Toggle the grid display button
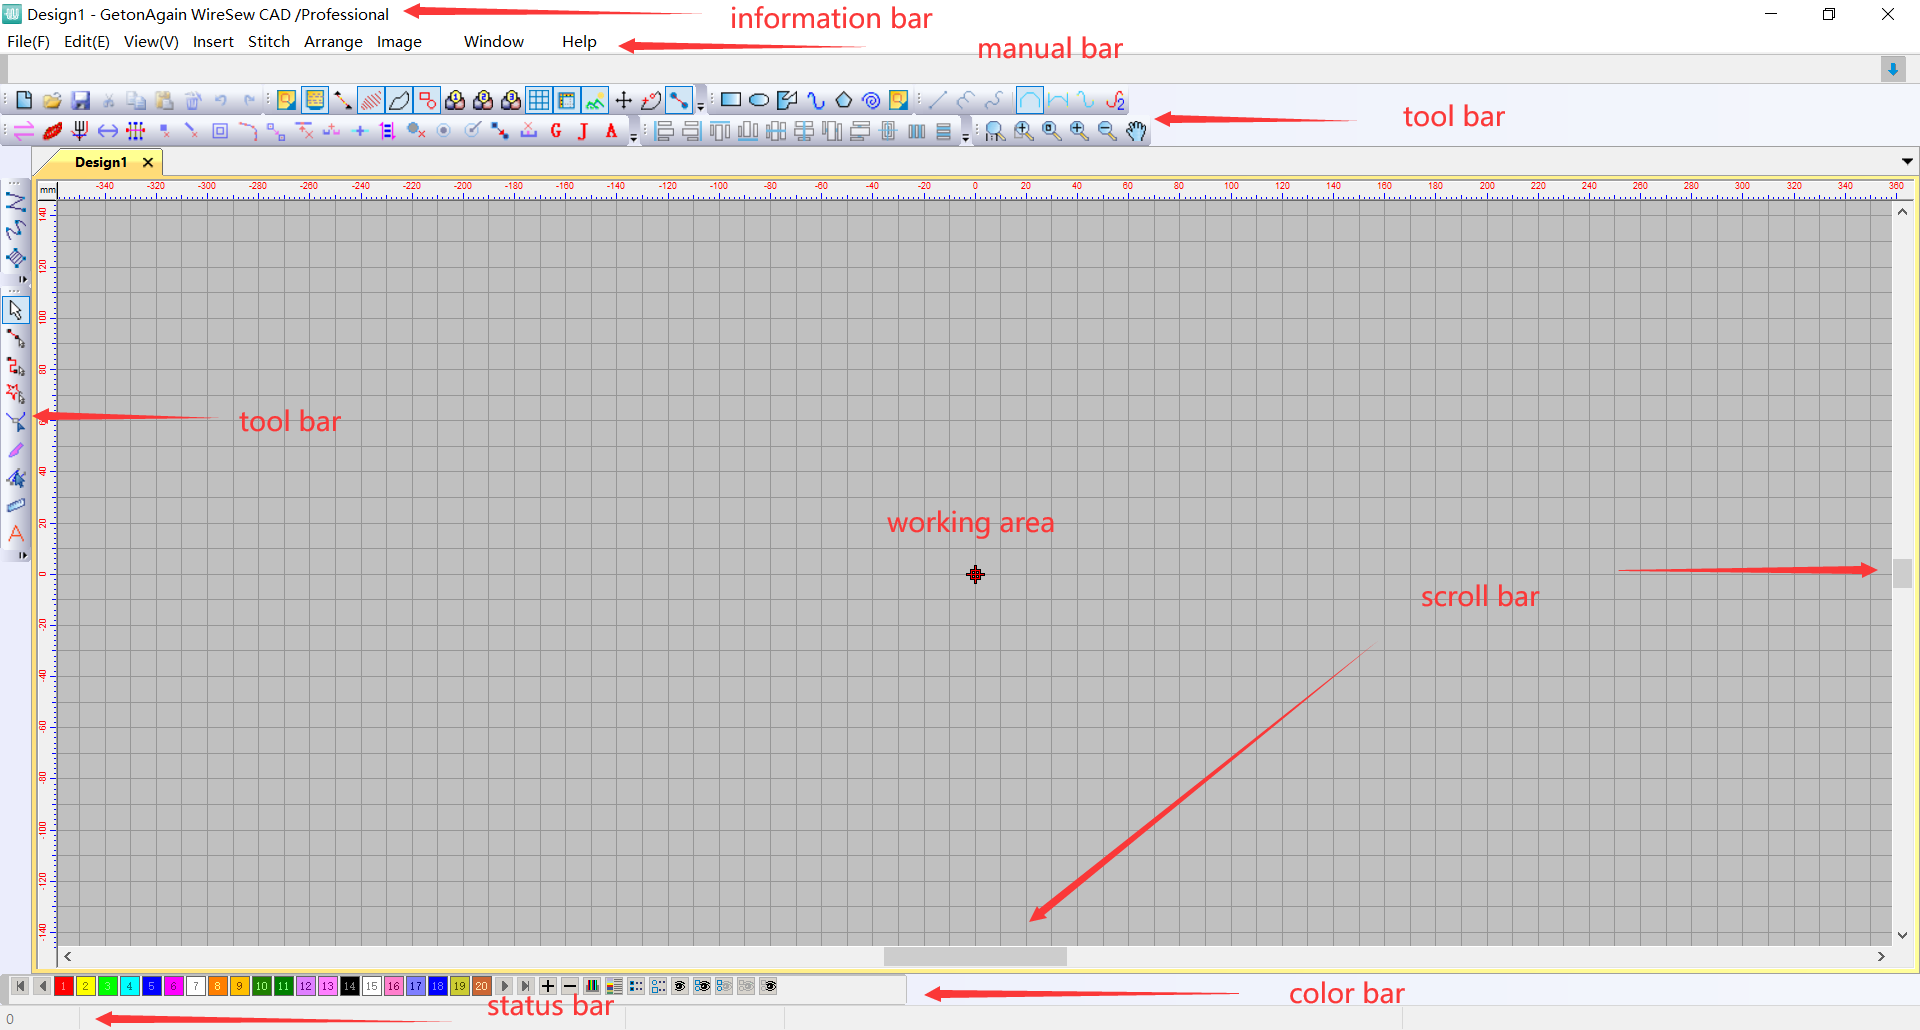Image resolution: width=1920 pixels, height=1030 pixels. tap(539, 100)
